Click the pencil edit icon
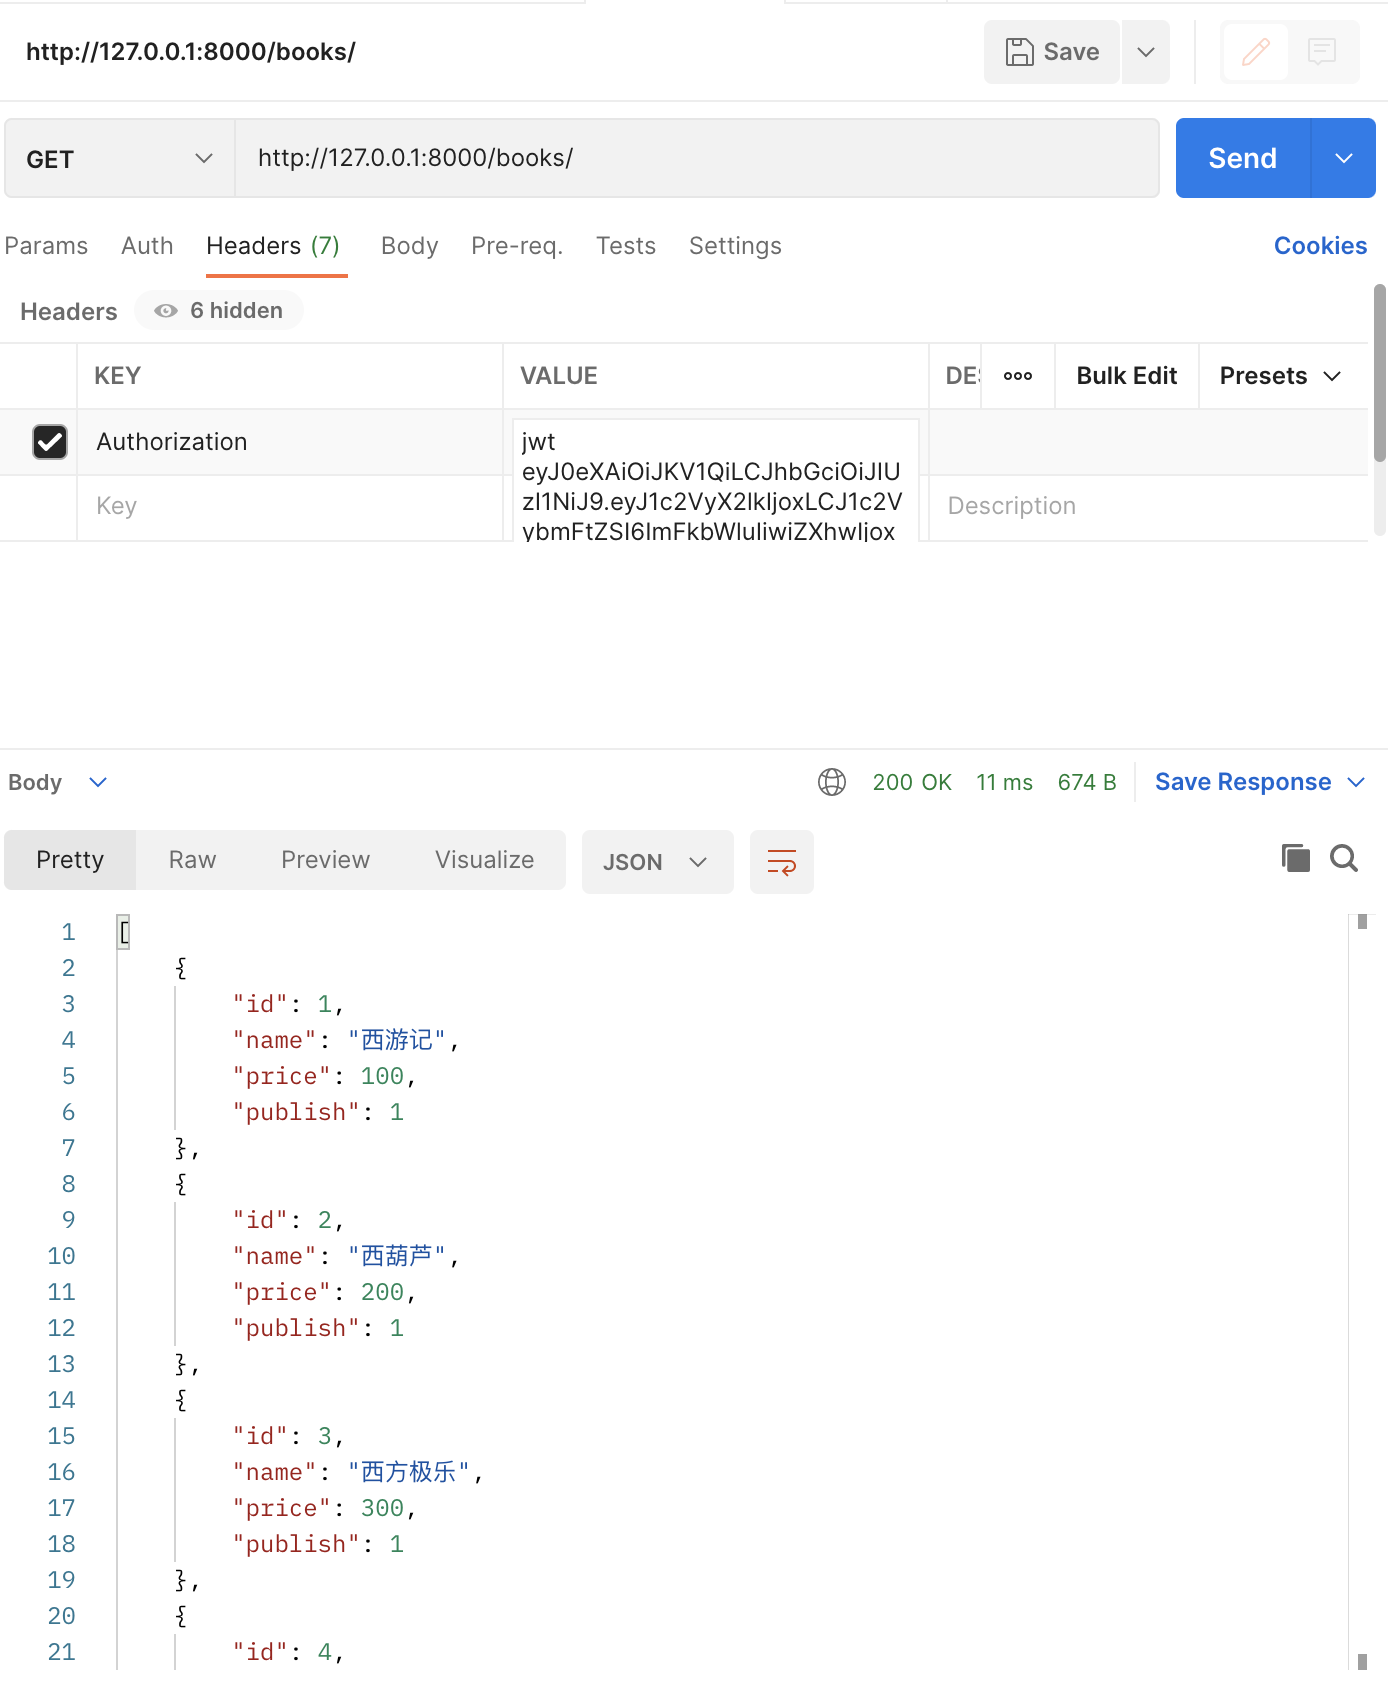 pyautogui.click(x=1256, y=52)
